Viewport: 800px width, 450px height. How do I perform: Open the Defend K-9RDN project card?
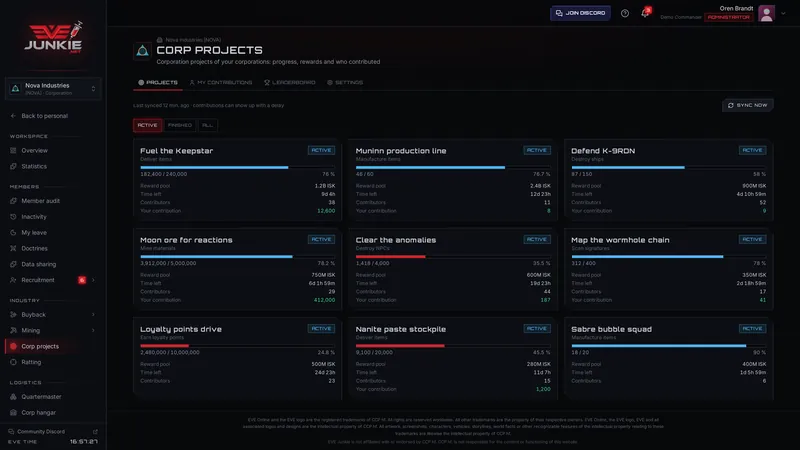click(668, 181)
